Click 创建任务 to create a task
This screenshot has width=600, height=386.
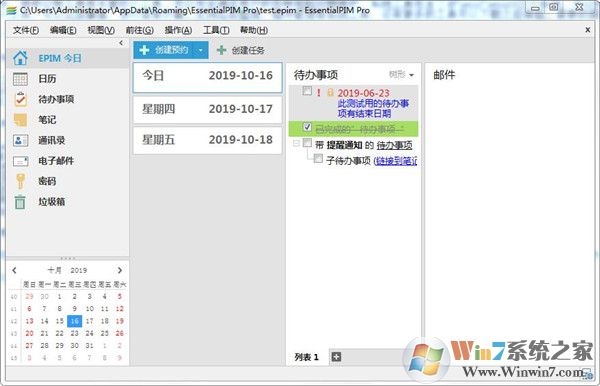[x=240, y=50]
